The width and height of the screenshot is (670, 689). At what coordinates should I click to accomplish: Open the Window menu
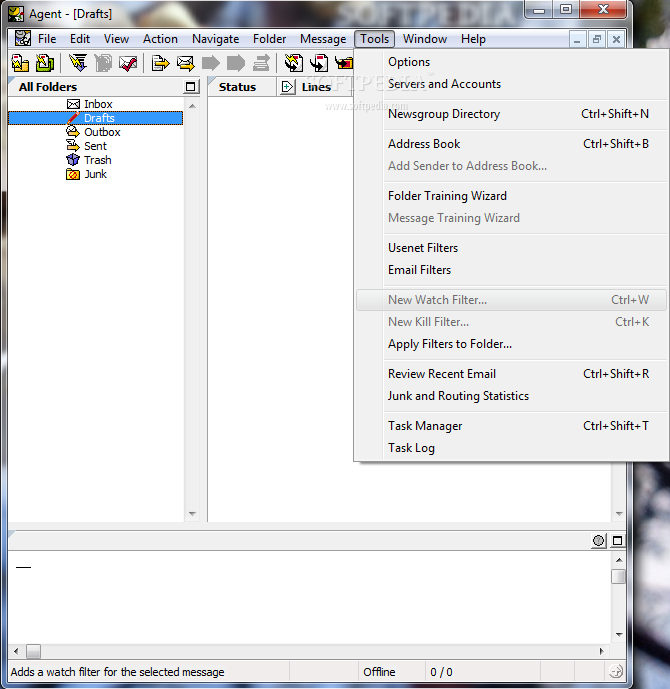424,39
